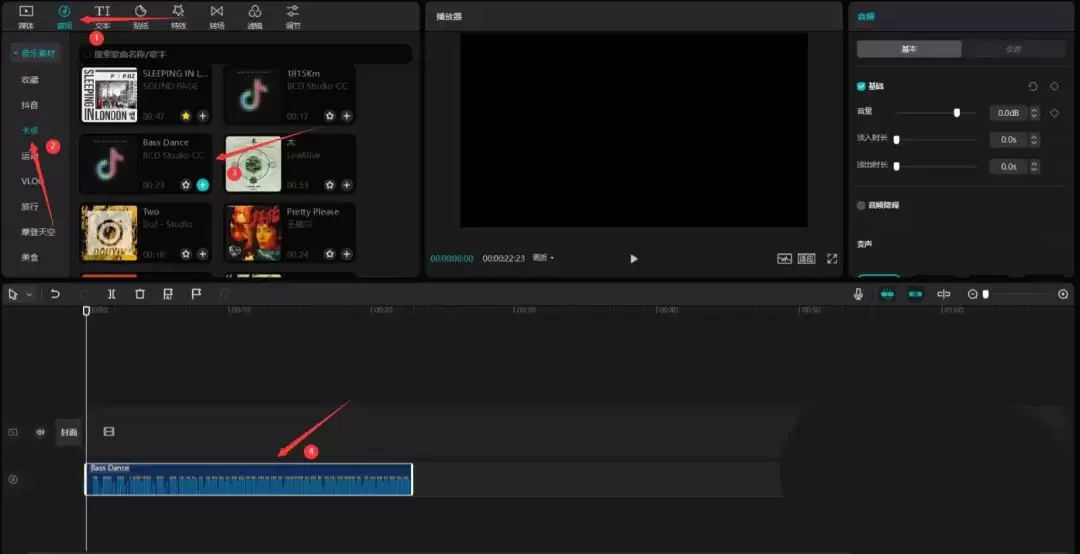Open the 媒体 media tab
The height and width of the screenshot is (554, 1080).
pos(25,17)
